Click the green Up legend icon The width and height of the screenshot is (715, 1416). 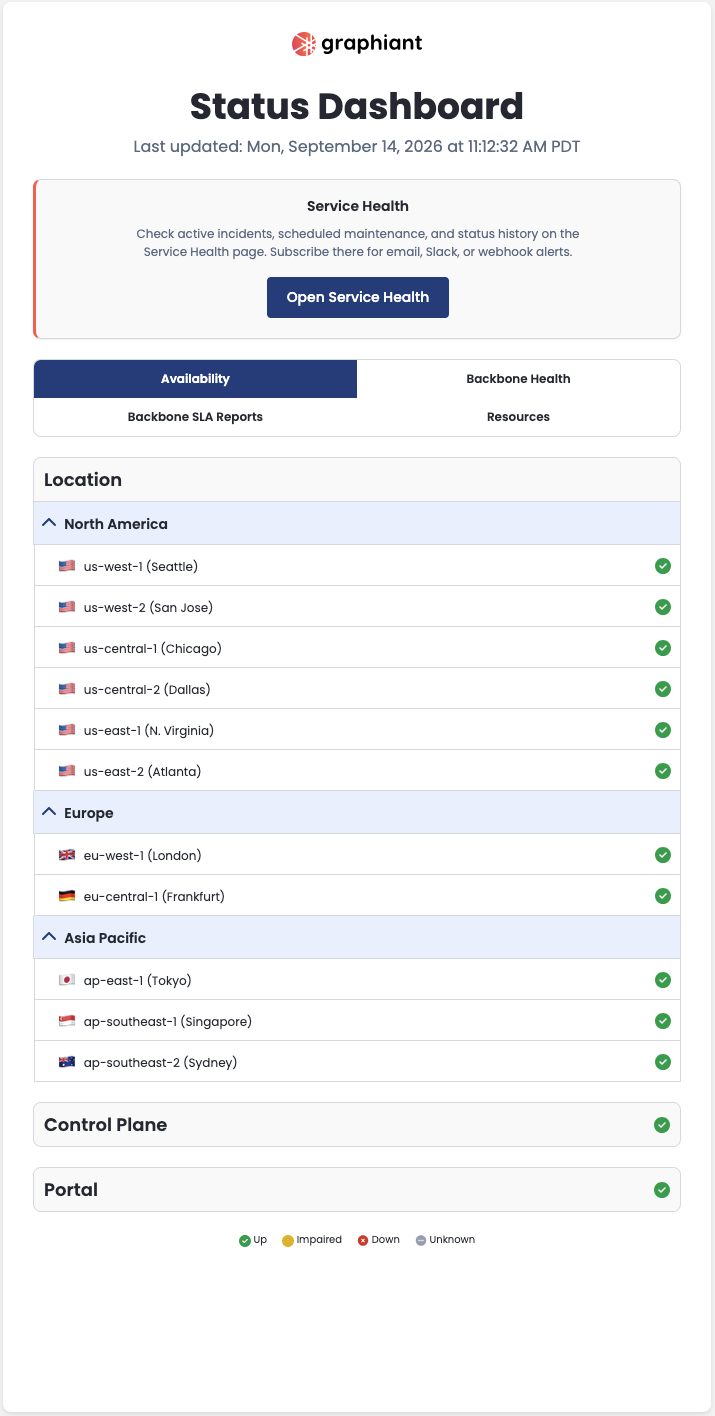click(x=245, y=1241)
